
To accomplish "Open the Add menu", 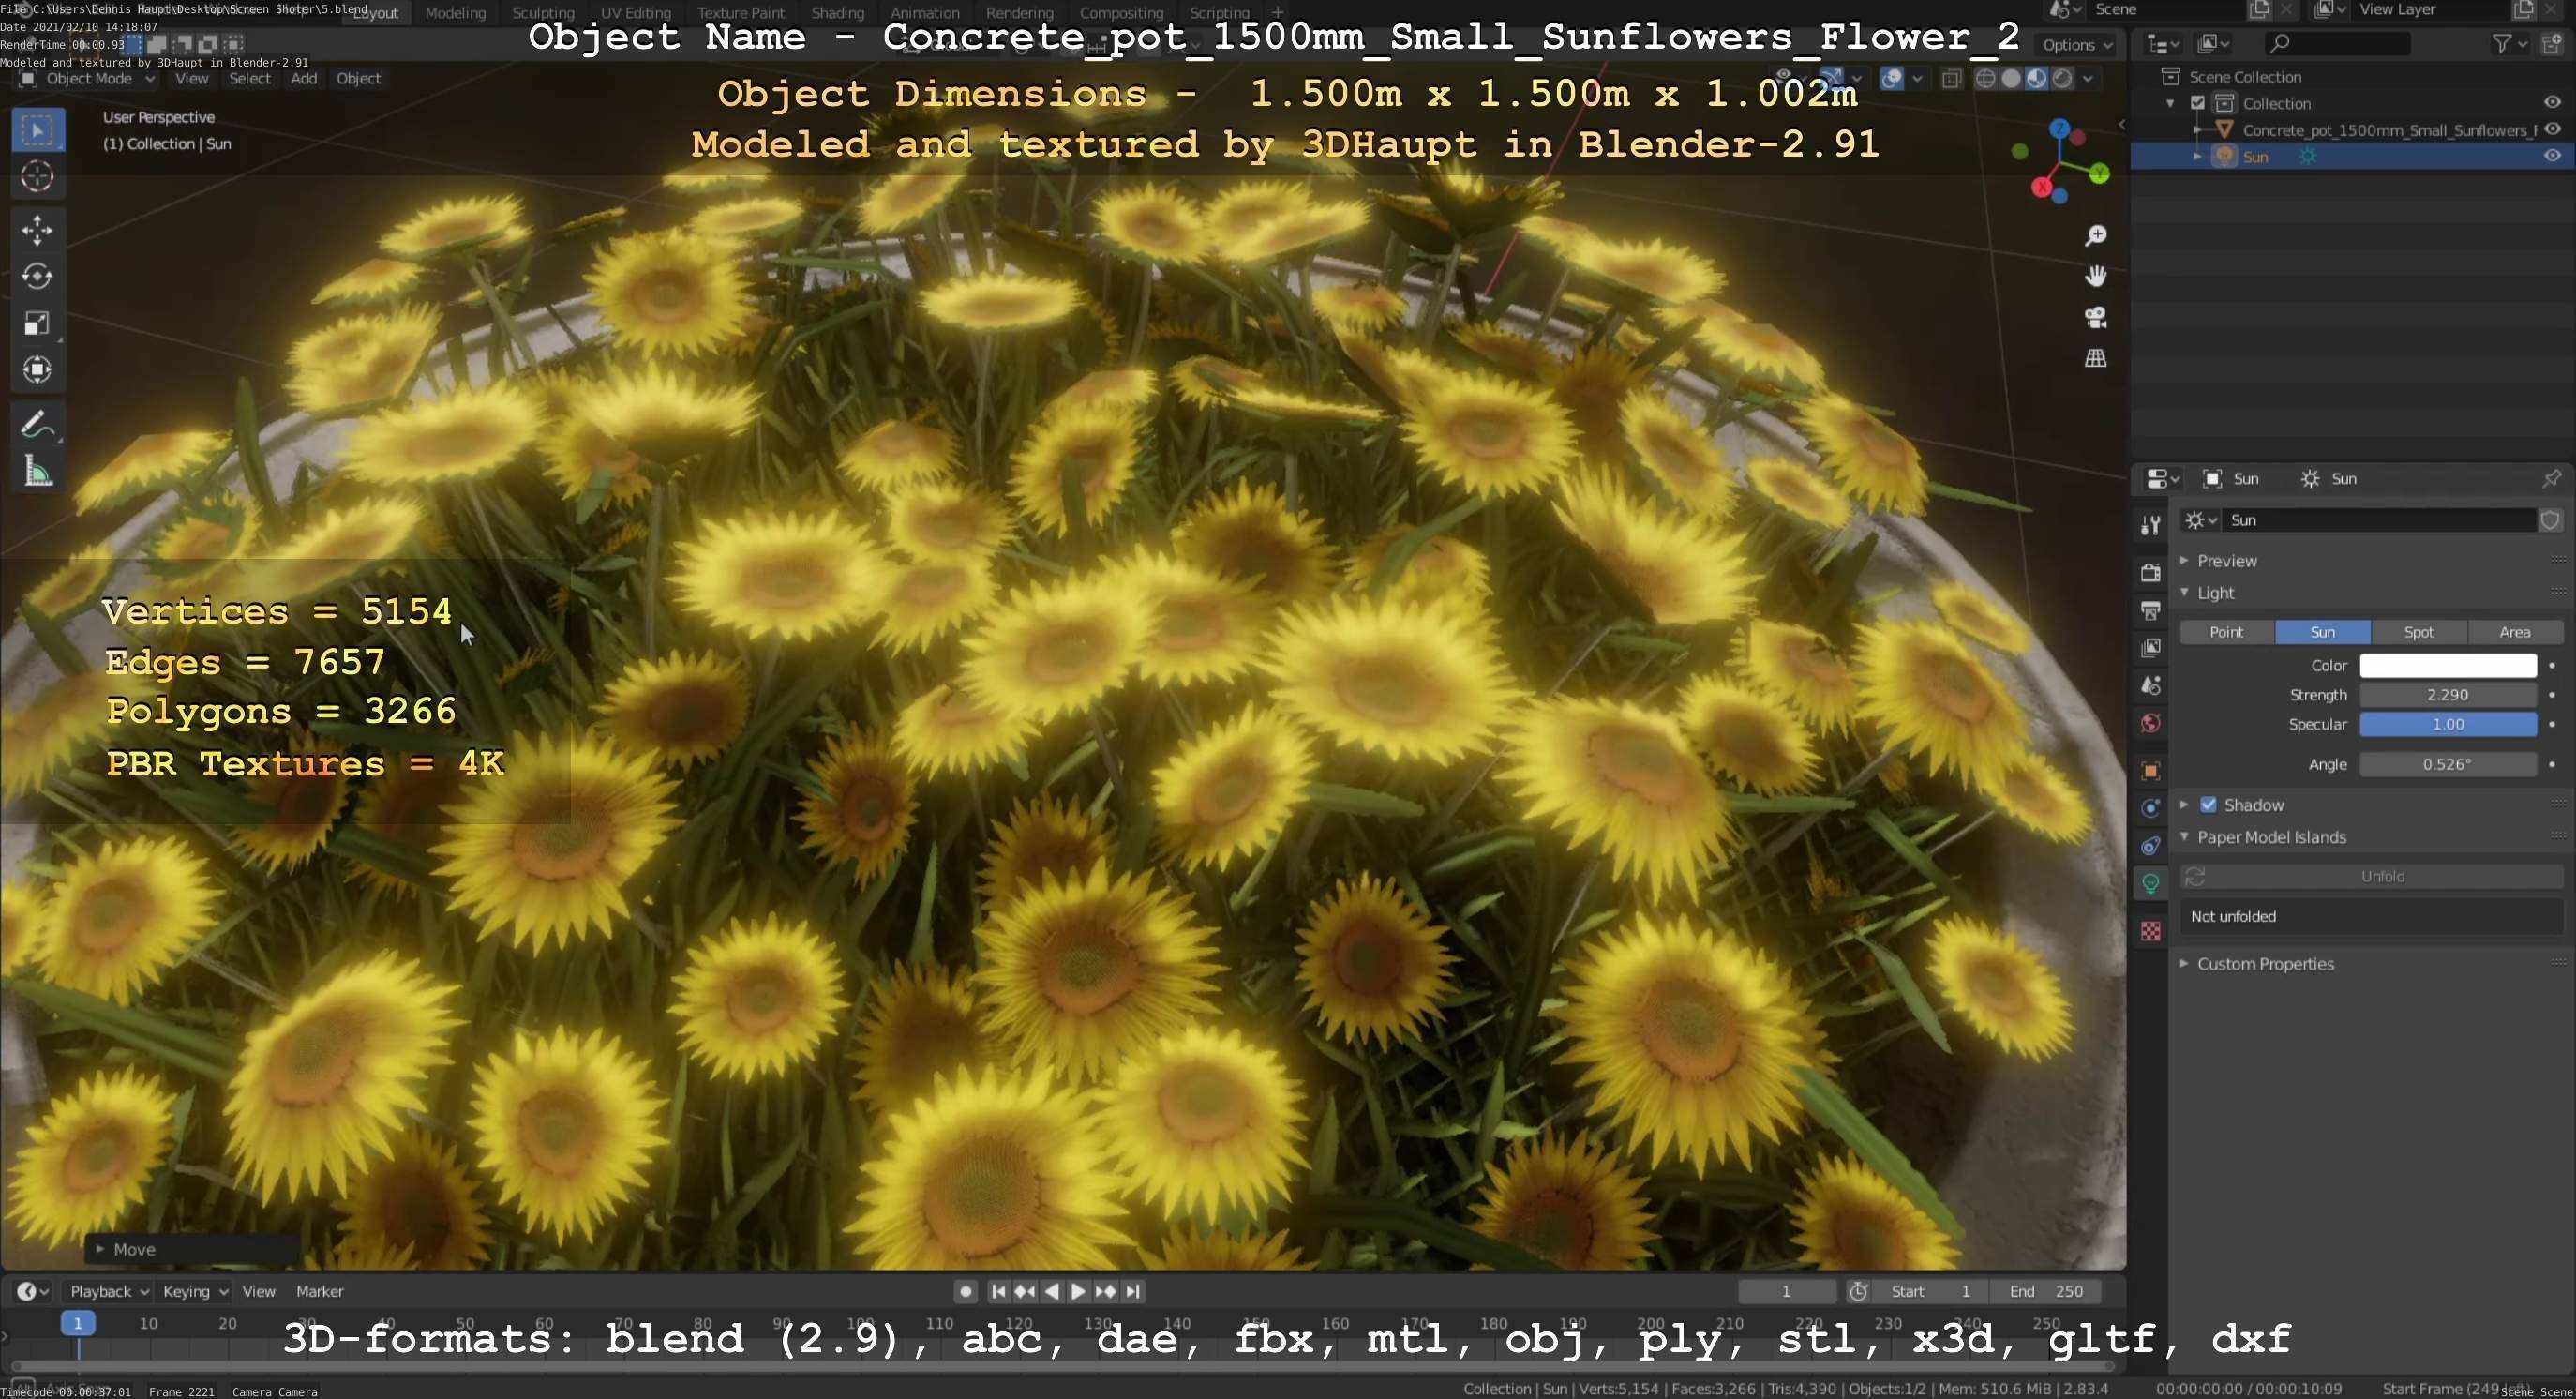I will (303, 78).
